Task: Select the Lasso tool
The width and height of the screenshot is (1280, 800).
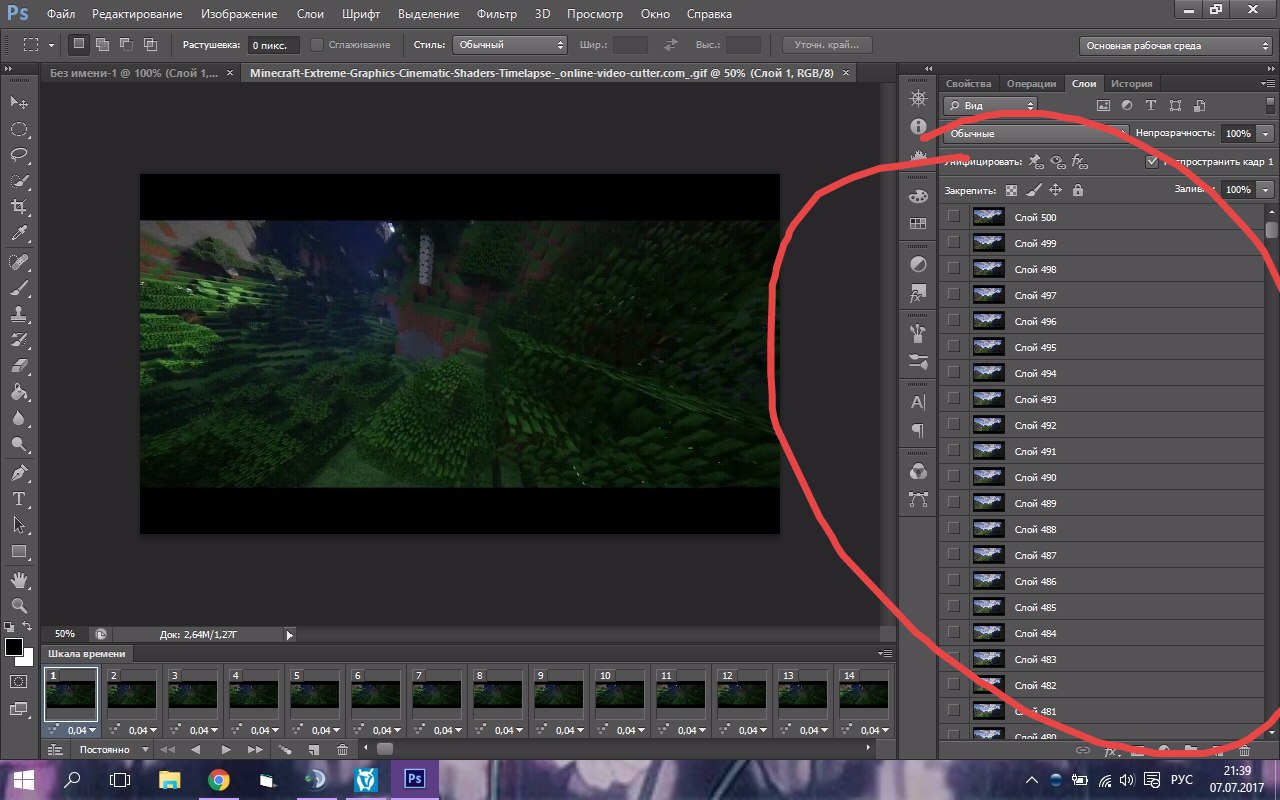Action: (x=19, y=155)
